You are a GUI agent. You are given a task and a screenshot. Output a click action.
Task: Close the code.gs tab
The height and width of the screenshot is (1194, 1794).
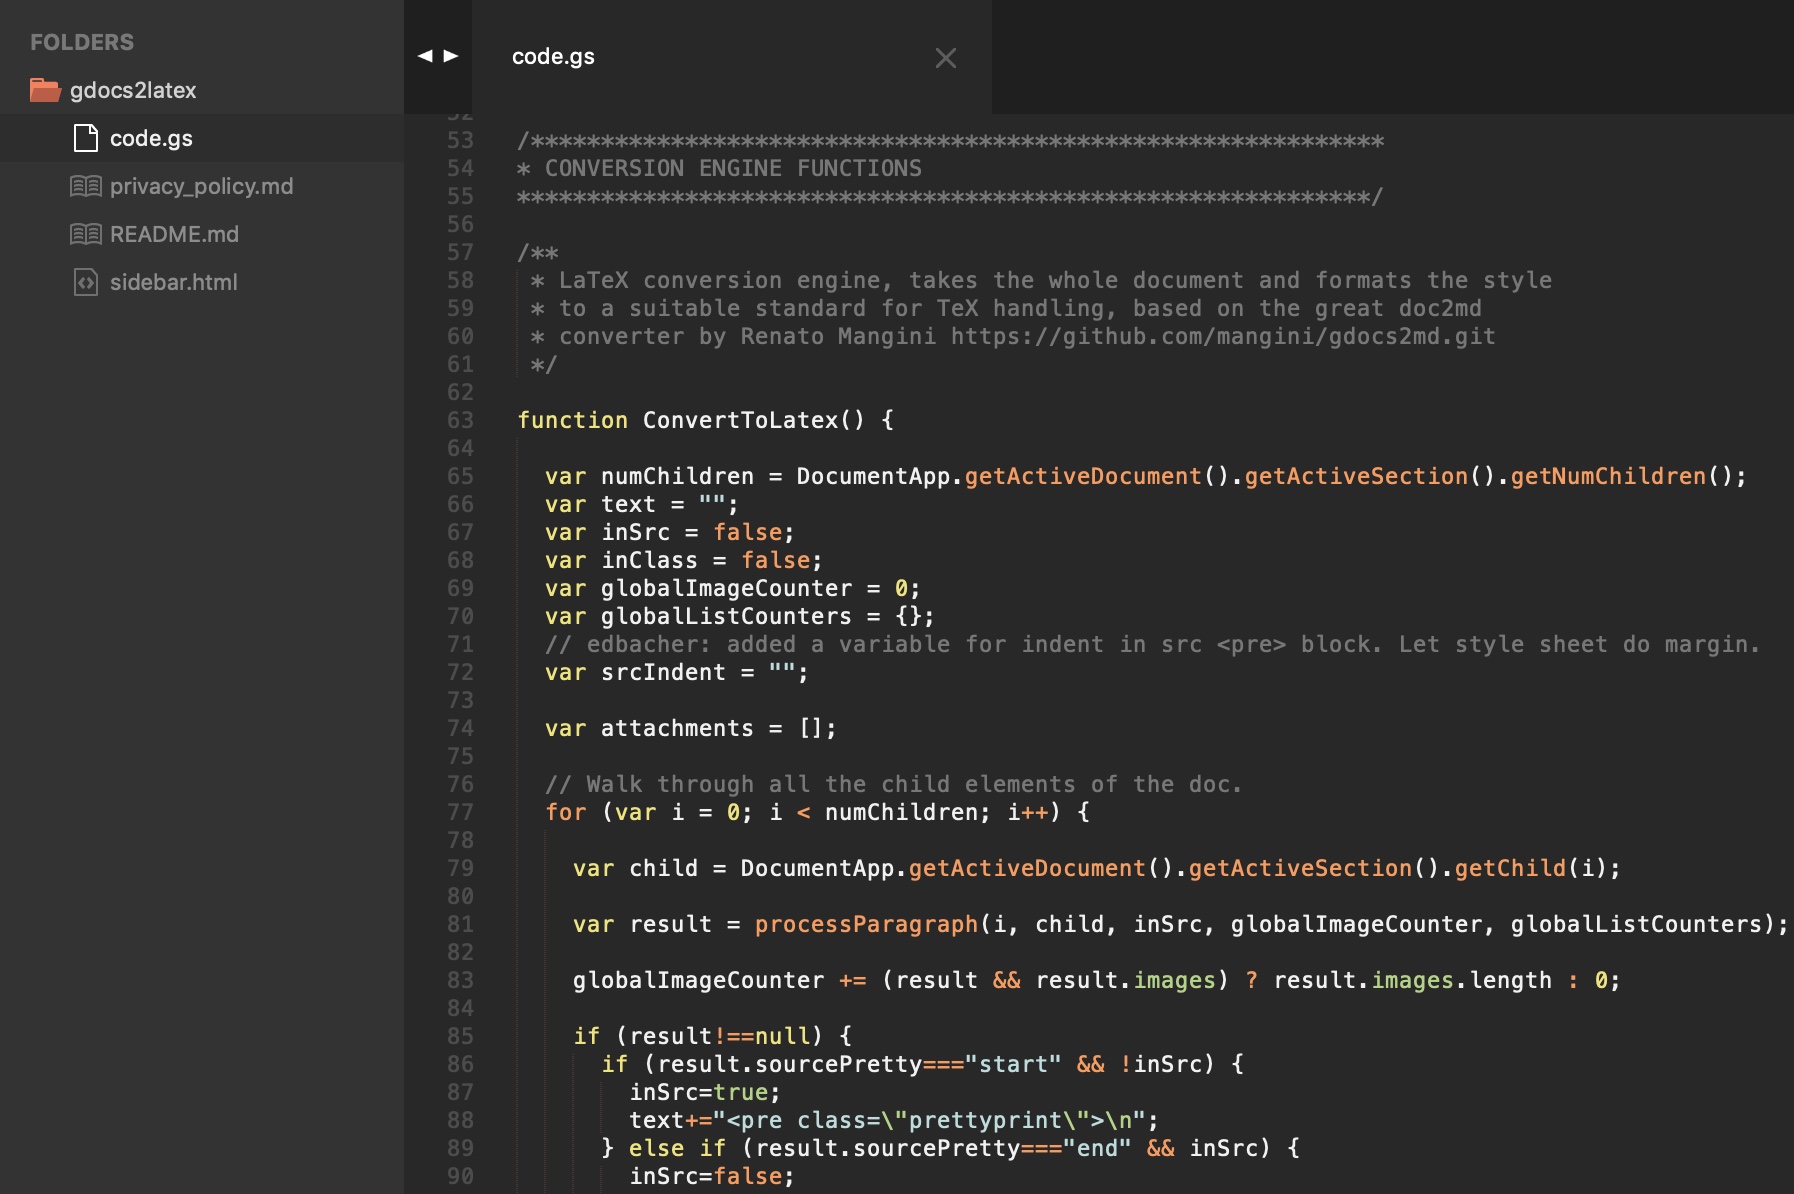pos(945,58)
